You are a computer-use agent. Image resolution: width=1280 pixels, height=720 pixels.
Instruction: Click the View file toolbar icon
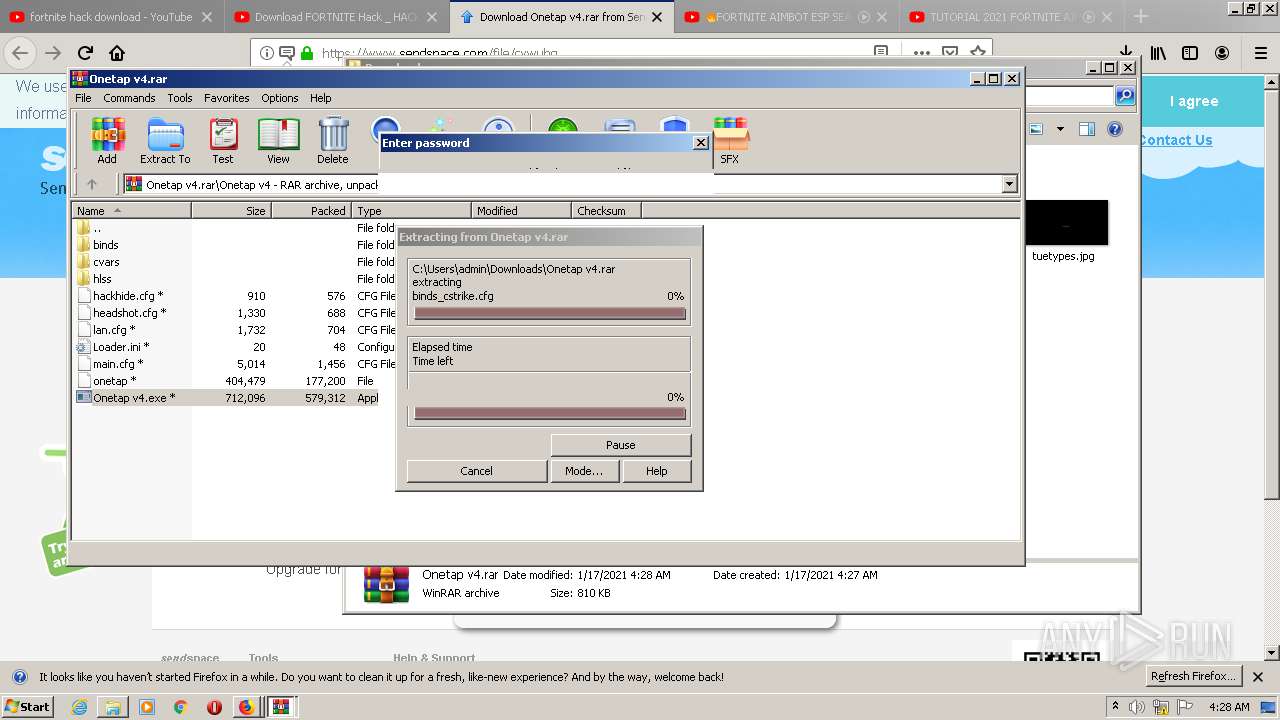[278, 140]
